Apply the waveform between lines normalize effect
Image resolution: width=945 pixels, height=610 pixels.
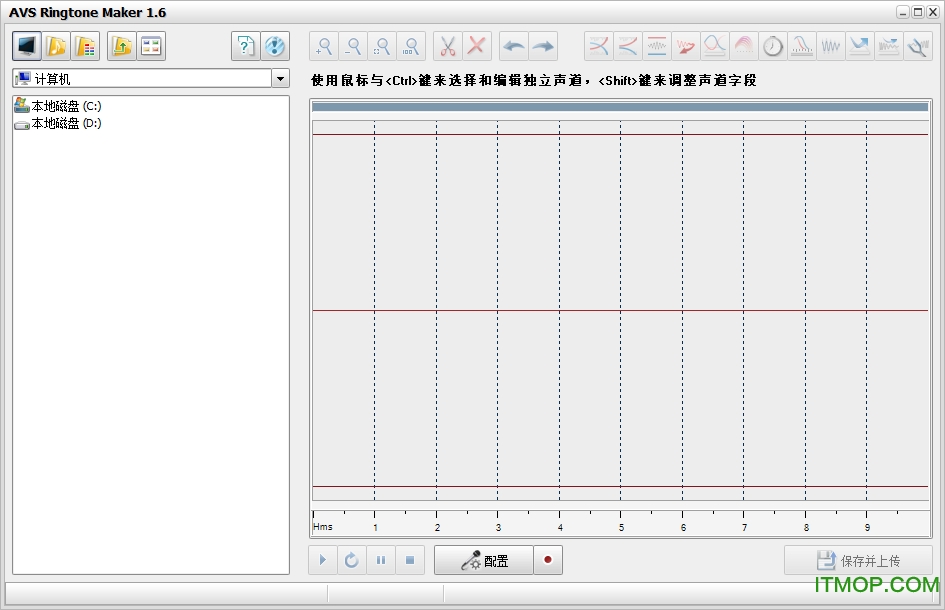tap(656, 46)
